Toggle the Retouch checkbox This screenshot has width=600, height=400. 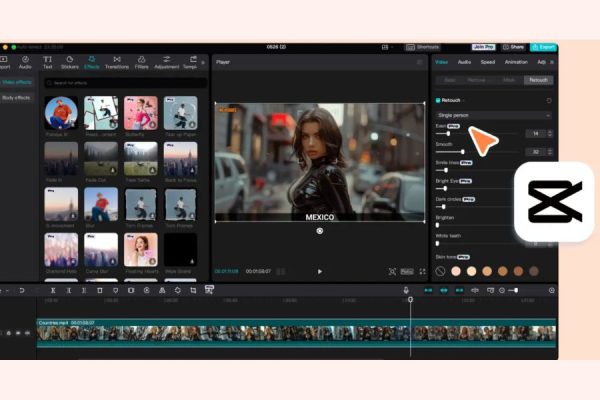point(438,100)
